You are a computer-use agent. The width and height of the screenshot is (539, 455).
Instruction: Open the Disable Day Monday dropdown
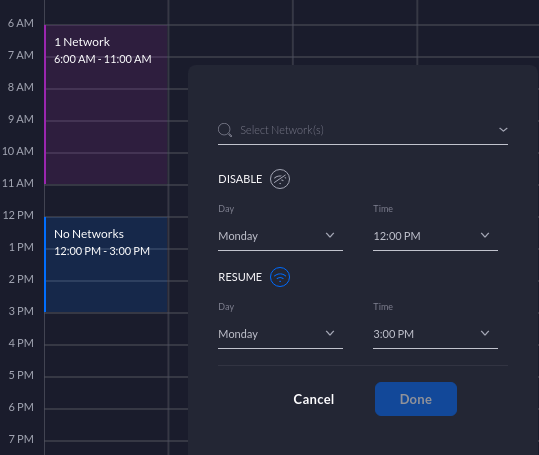[280, 236]
